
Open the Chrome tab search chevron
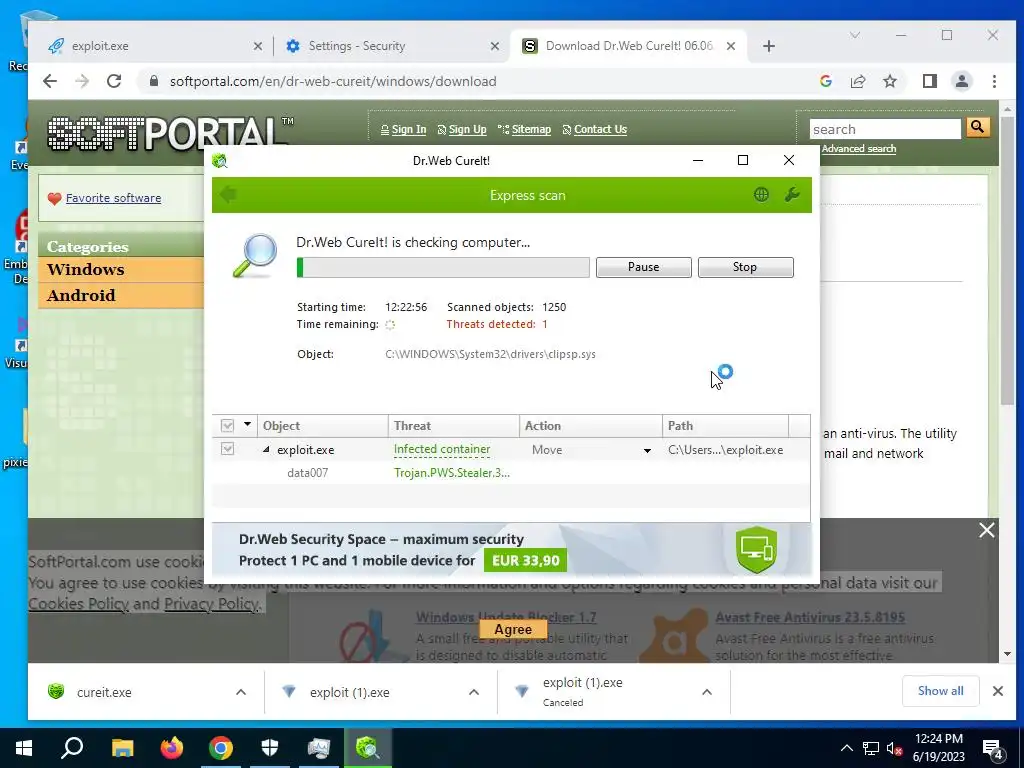click(x=854, y=35)
